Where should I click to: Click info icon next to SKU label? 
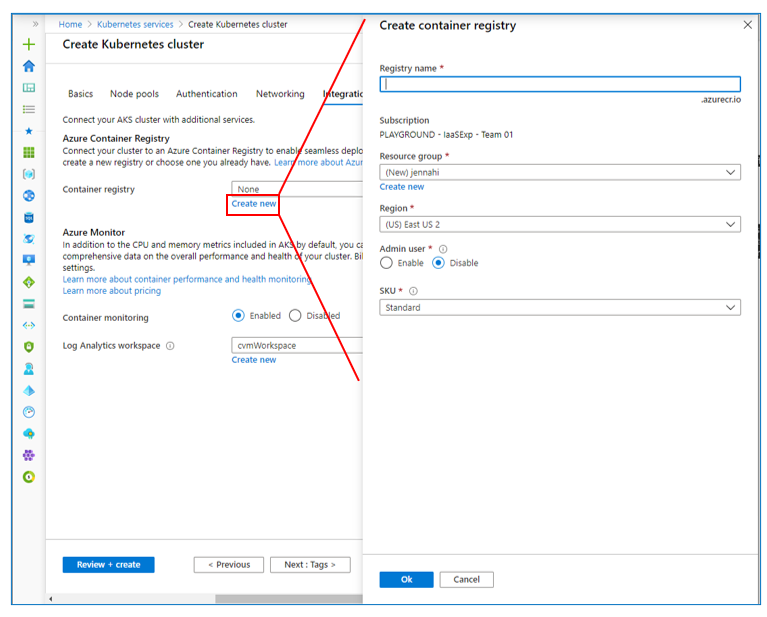coord(413,291)
